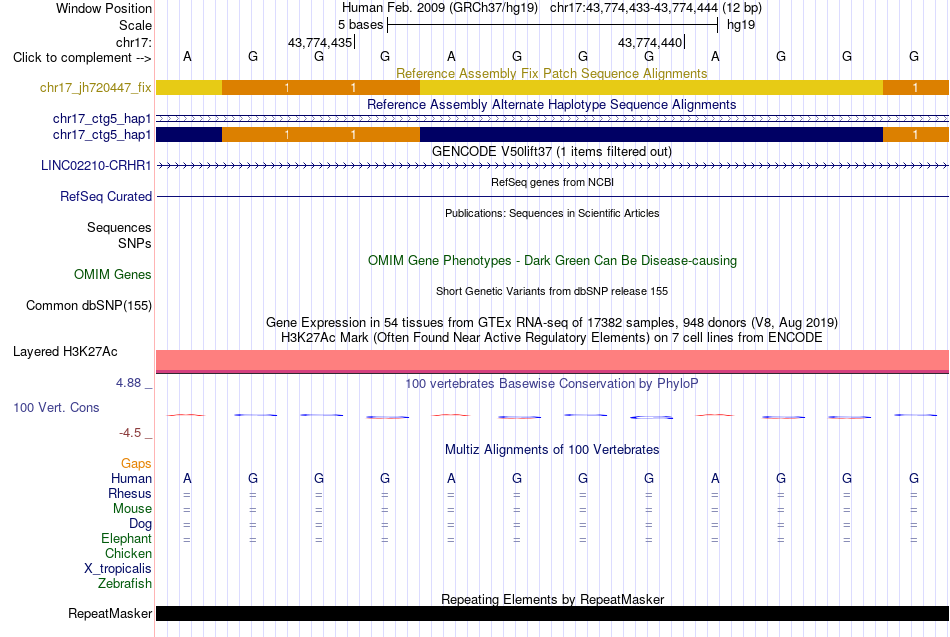
Task: Open the OMIM Gene Phenotypes track title
Action: point(552,261)
